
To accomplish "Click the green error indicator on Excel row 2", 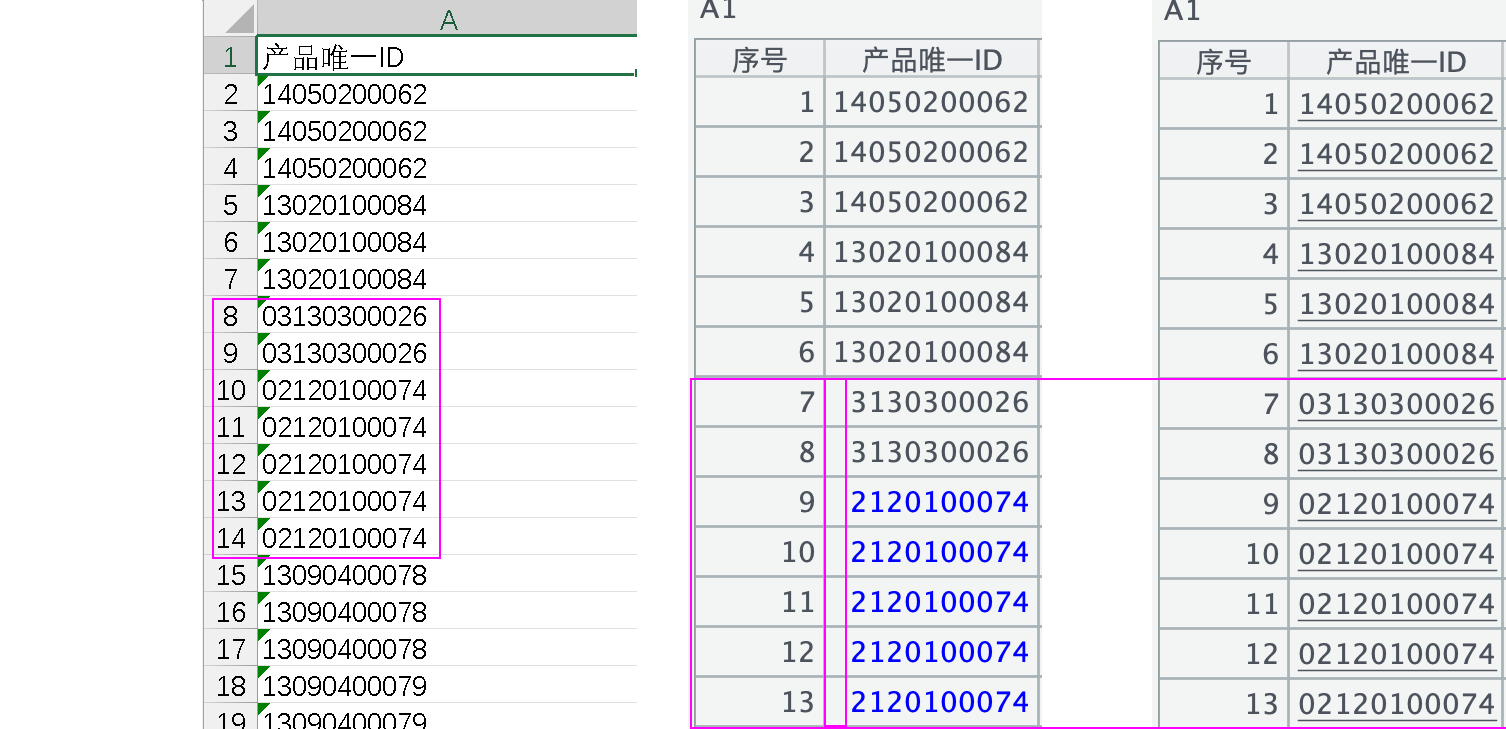I will point(262,82).
